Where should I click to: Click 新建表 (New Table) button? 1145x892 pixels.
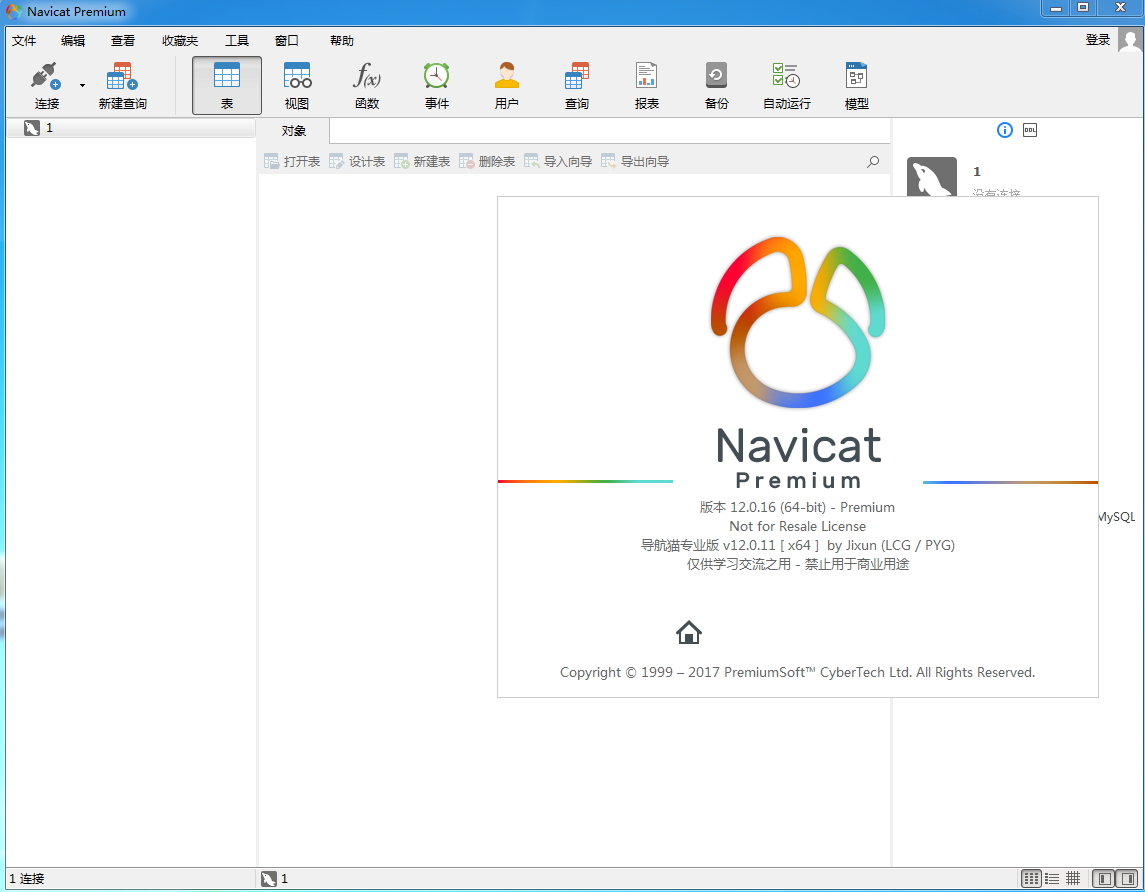[x=422, y=161]
